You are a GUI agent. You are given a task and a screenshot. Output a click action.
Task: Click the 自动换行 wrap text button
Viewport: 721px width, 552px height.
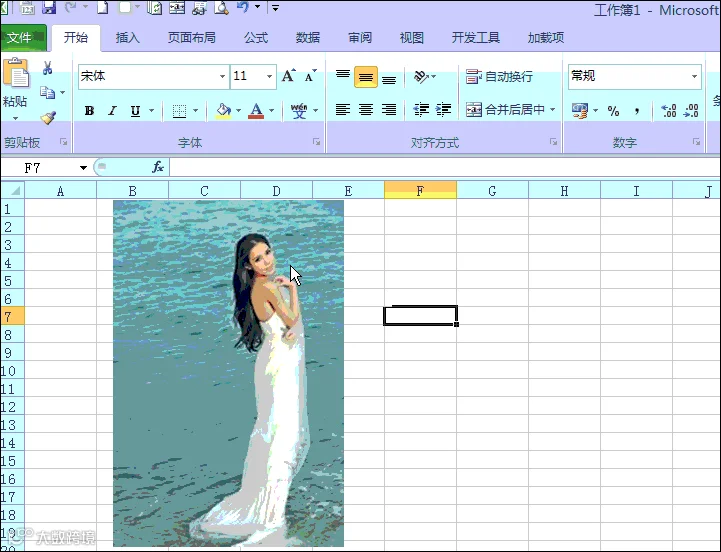499,76
